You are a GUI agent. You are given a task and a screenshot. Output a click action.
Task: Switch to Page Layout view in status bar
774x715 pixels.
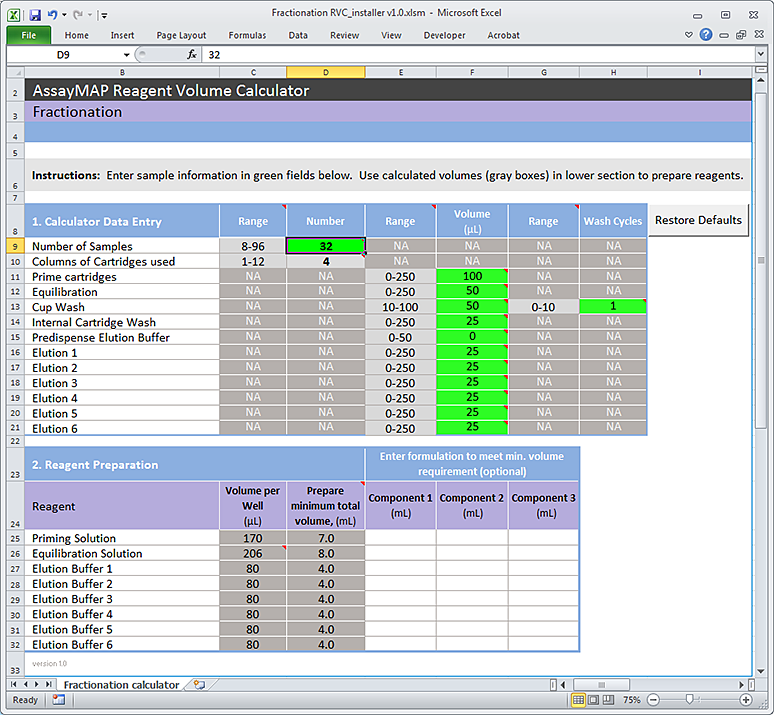[x=595, y=700]
